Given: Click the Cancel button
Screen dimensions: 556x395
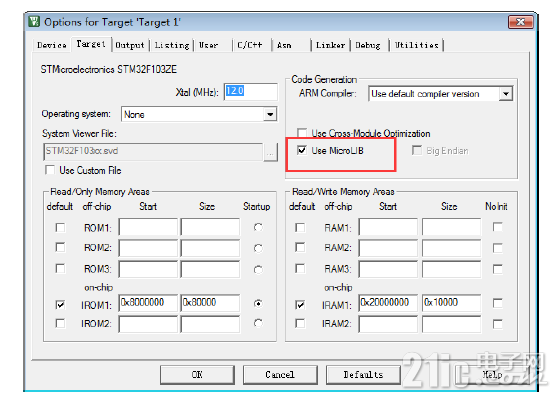Looking at the screenshot, I should (x=280, y=375).
